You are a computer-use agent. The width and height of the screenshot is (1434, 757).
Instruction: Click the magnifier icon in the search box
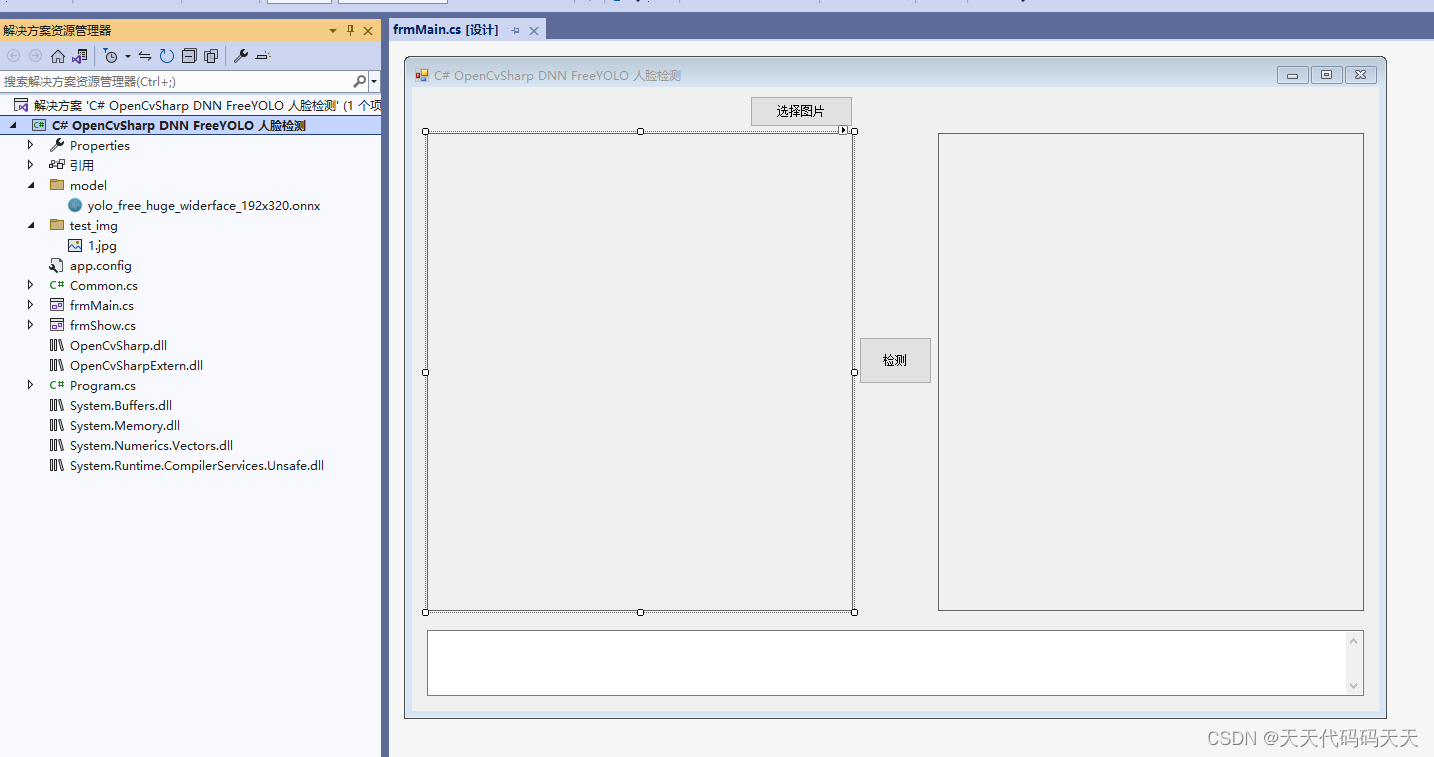pos(357,81)
